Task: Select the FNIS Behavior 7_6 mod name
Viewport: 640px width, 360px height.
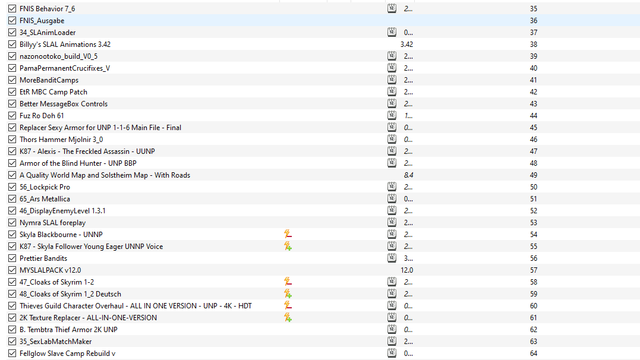Action: [47, 9]
